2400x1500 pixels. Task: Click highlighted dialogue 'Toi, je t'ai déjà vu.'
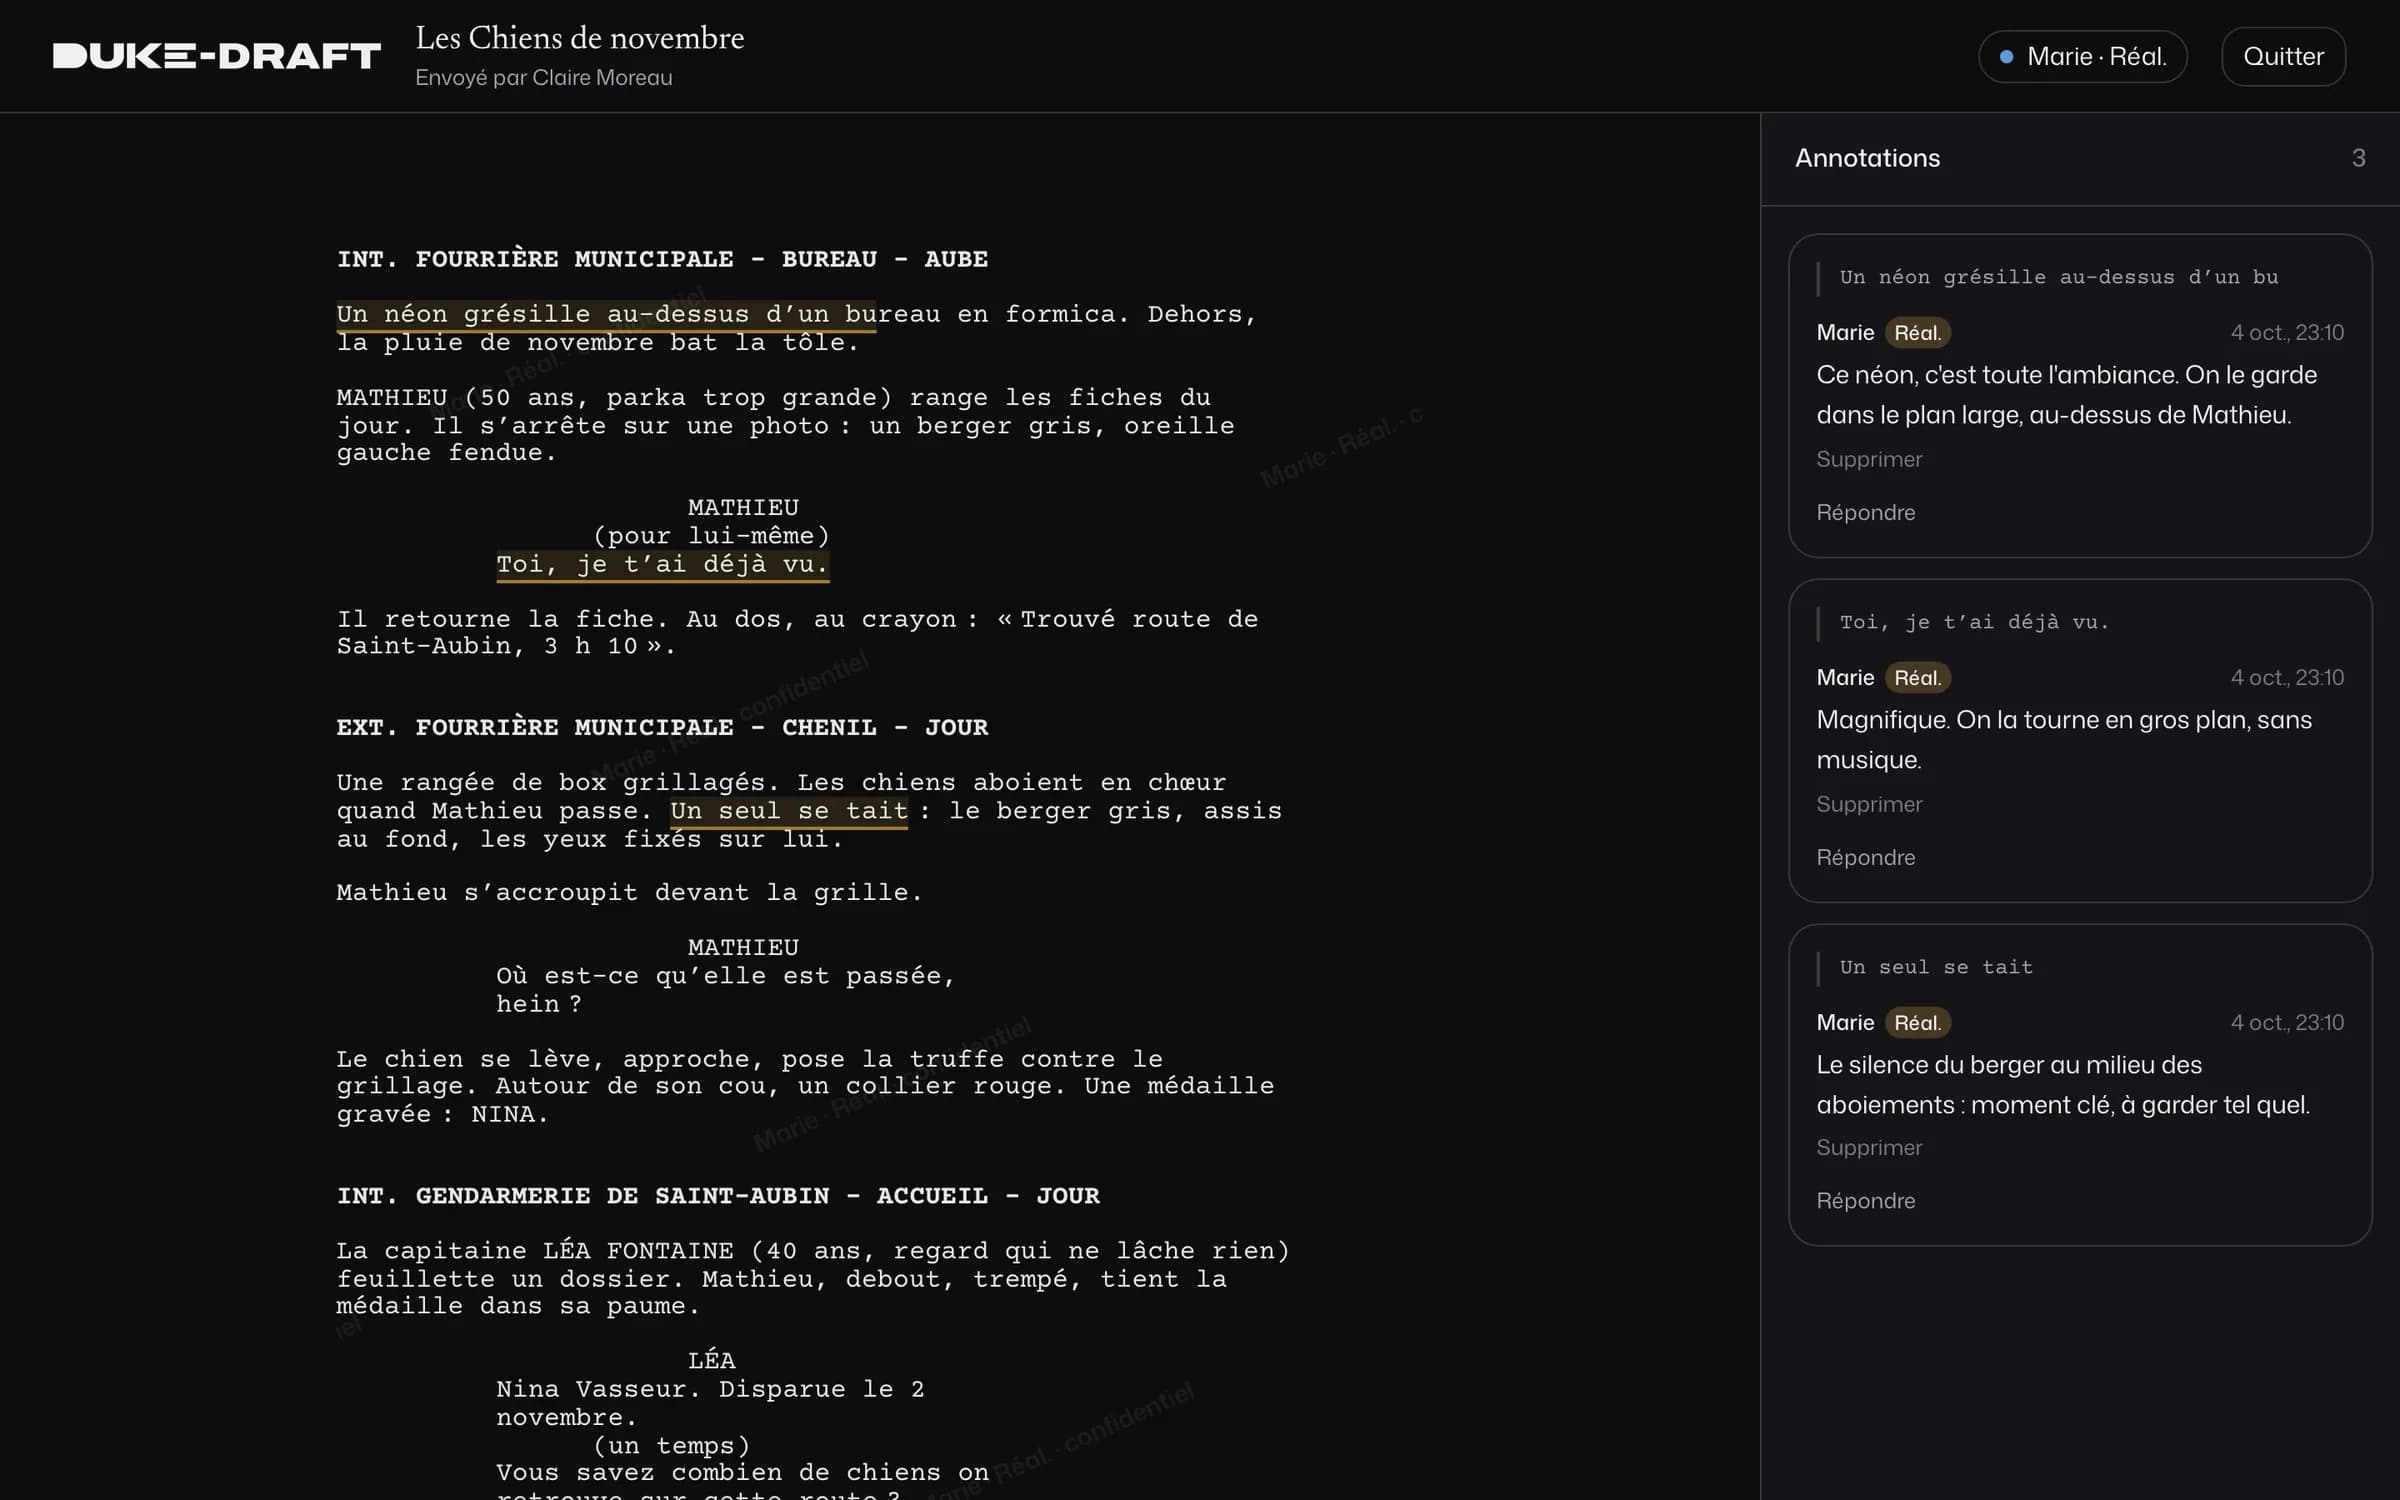662,564
